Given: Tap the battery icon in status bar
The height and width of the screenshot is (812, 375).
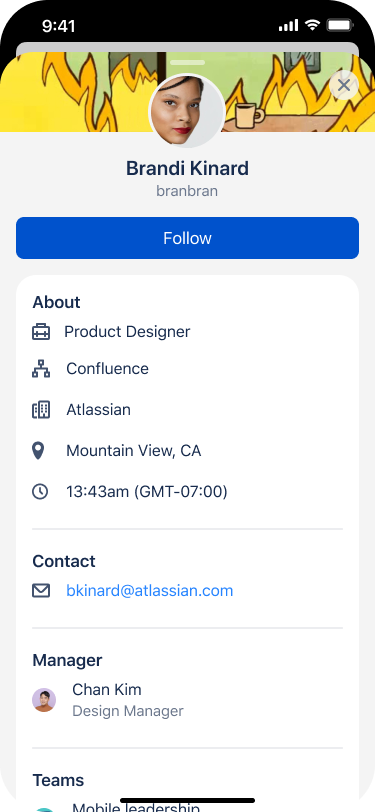Looking at the screenshot, I should pos(340,25).
